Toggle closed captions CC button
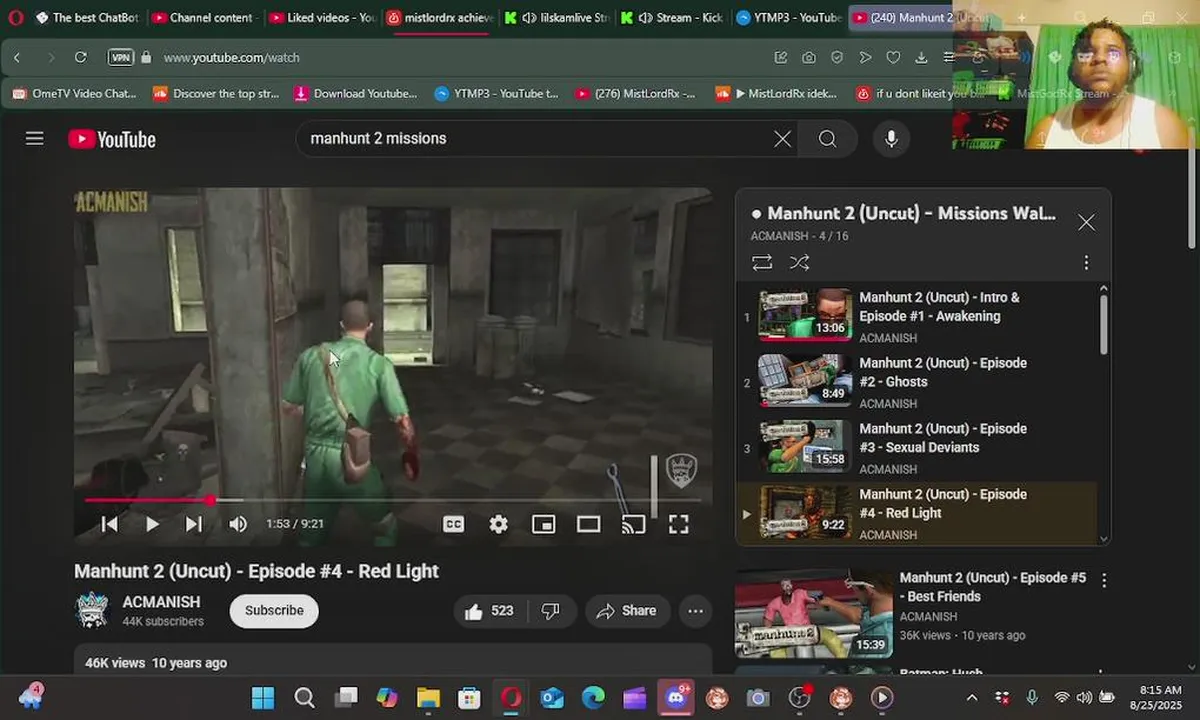This screenshot has height=720, width=1200. click(454, 524)
